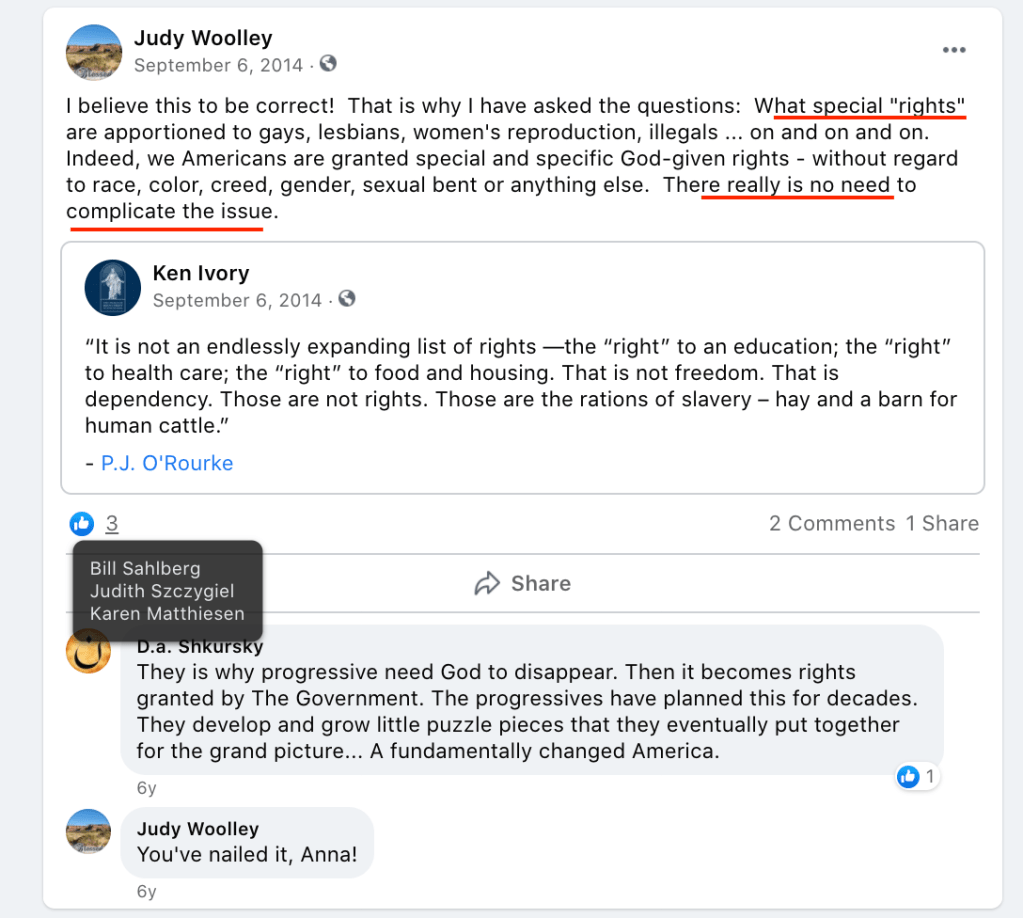
Task: Click the Share arrow button
Action: (522, 583)
